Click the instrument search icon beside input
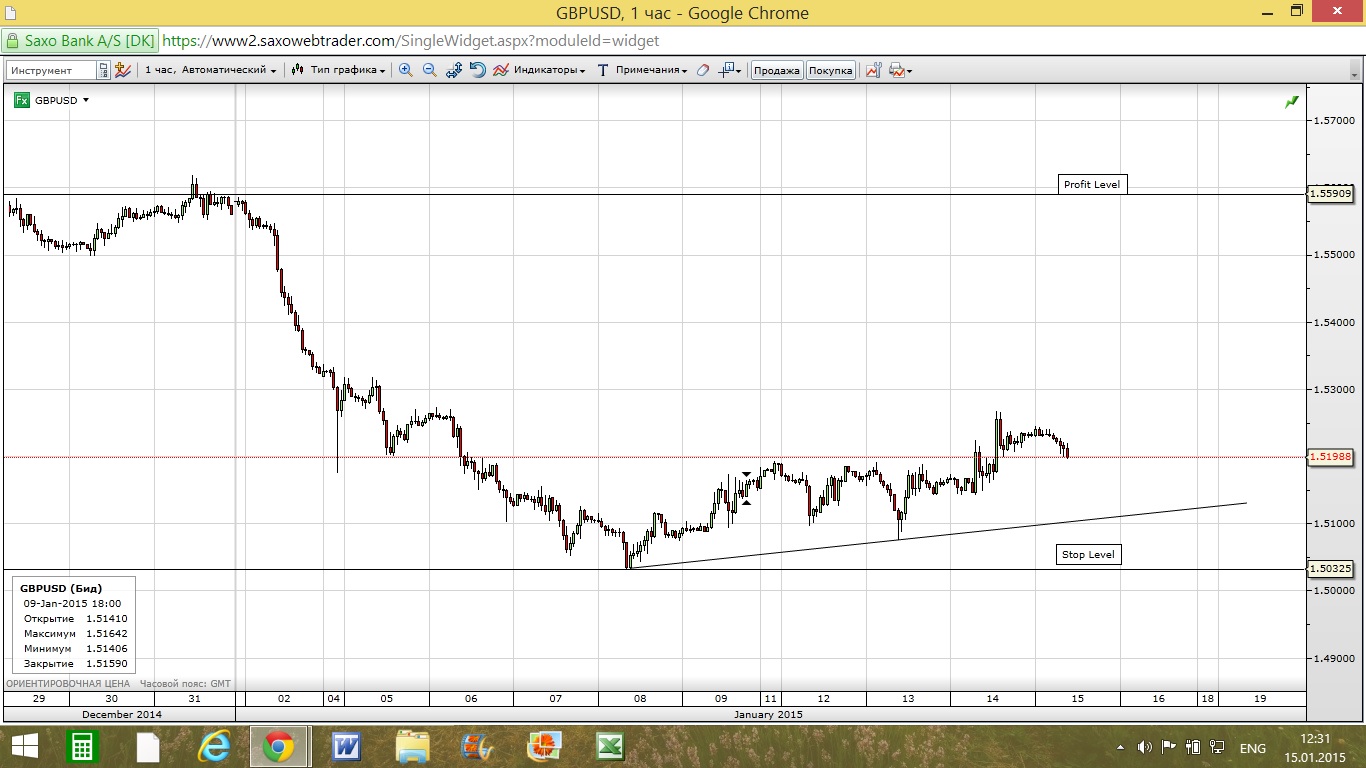The image size is (1366, 768). click(103, 70)
